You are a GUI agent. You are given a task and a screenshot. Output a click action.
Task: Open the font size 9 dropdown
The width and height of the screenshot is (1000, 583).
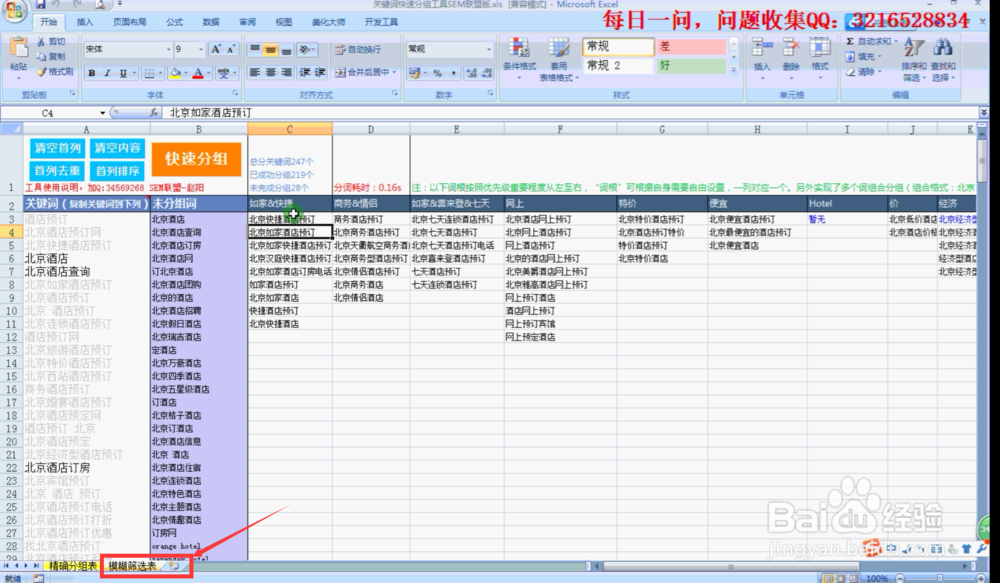[200, 49]
